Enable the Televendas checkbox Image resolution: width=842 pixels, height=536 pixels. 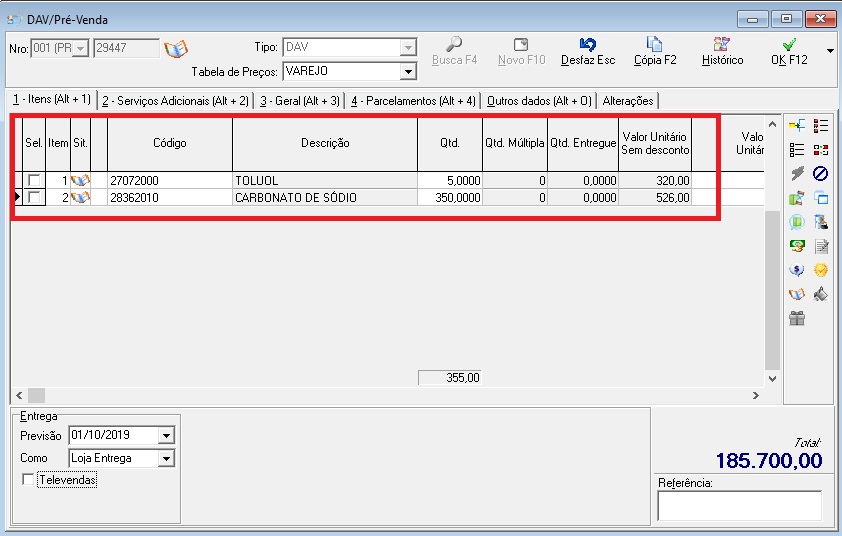click(x=27, y=481)
